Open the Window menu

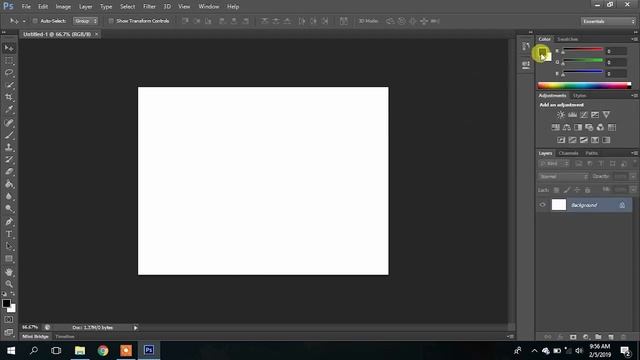point(209,7)
